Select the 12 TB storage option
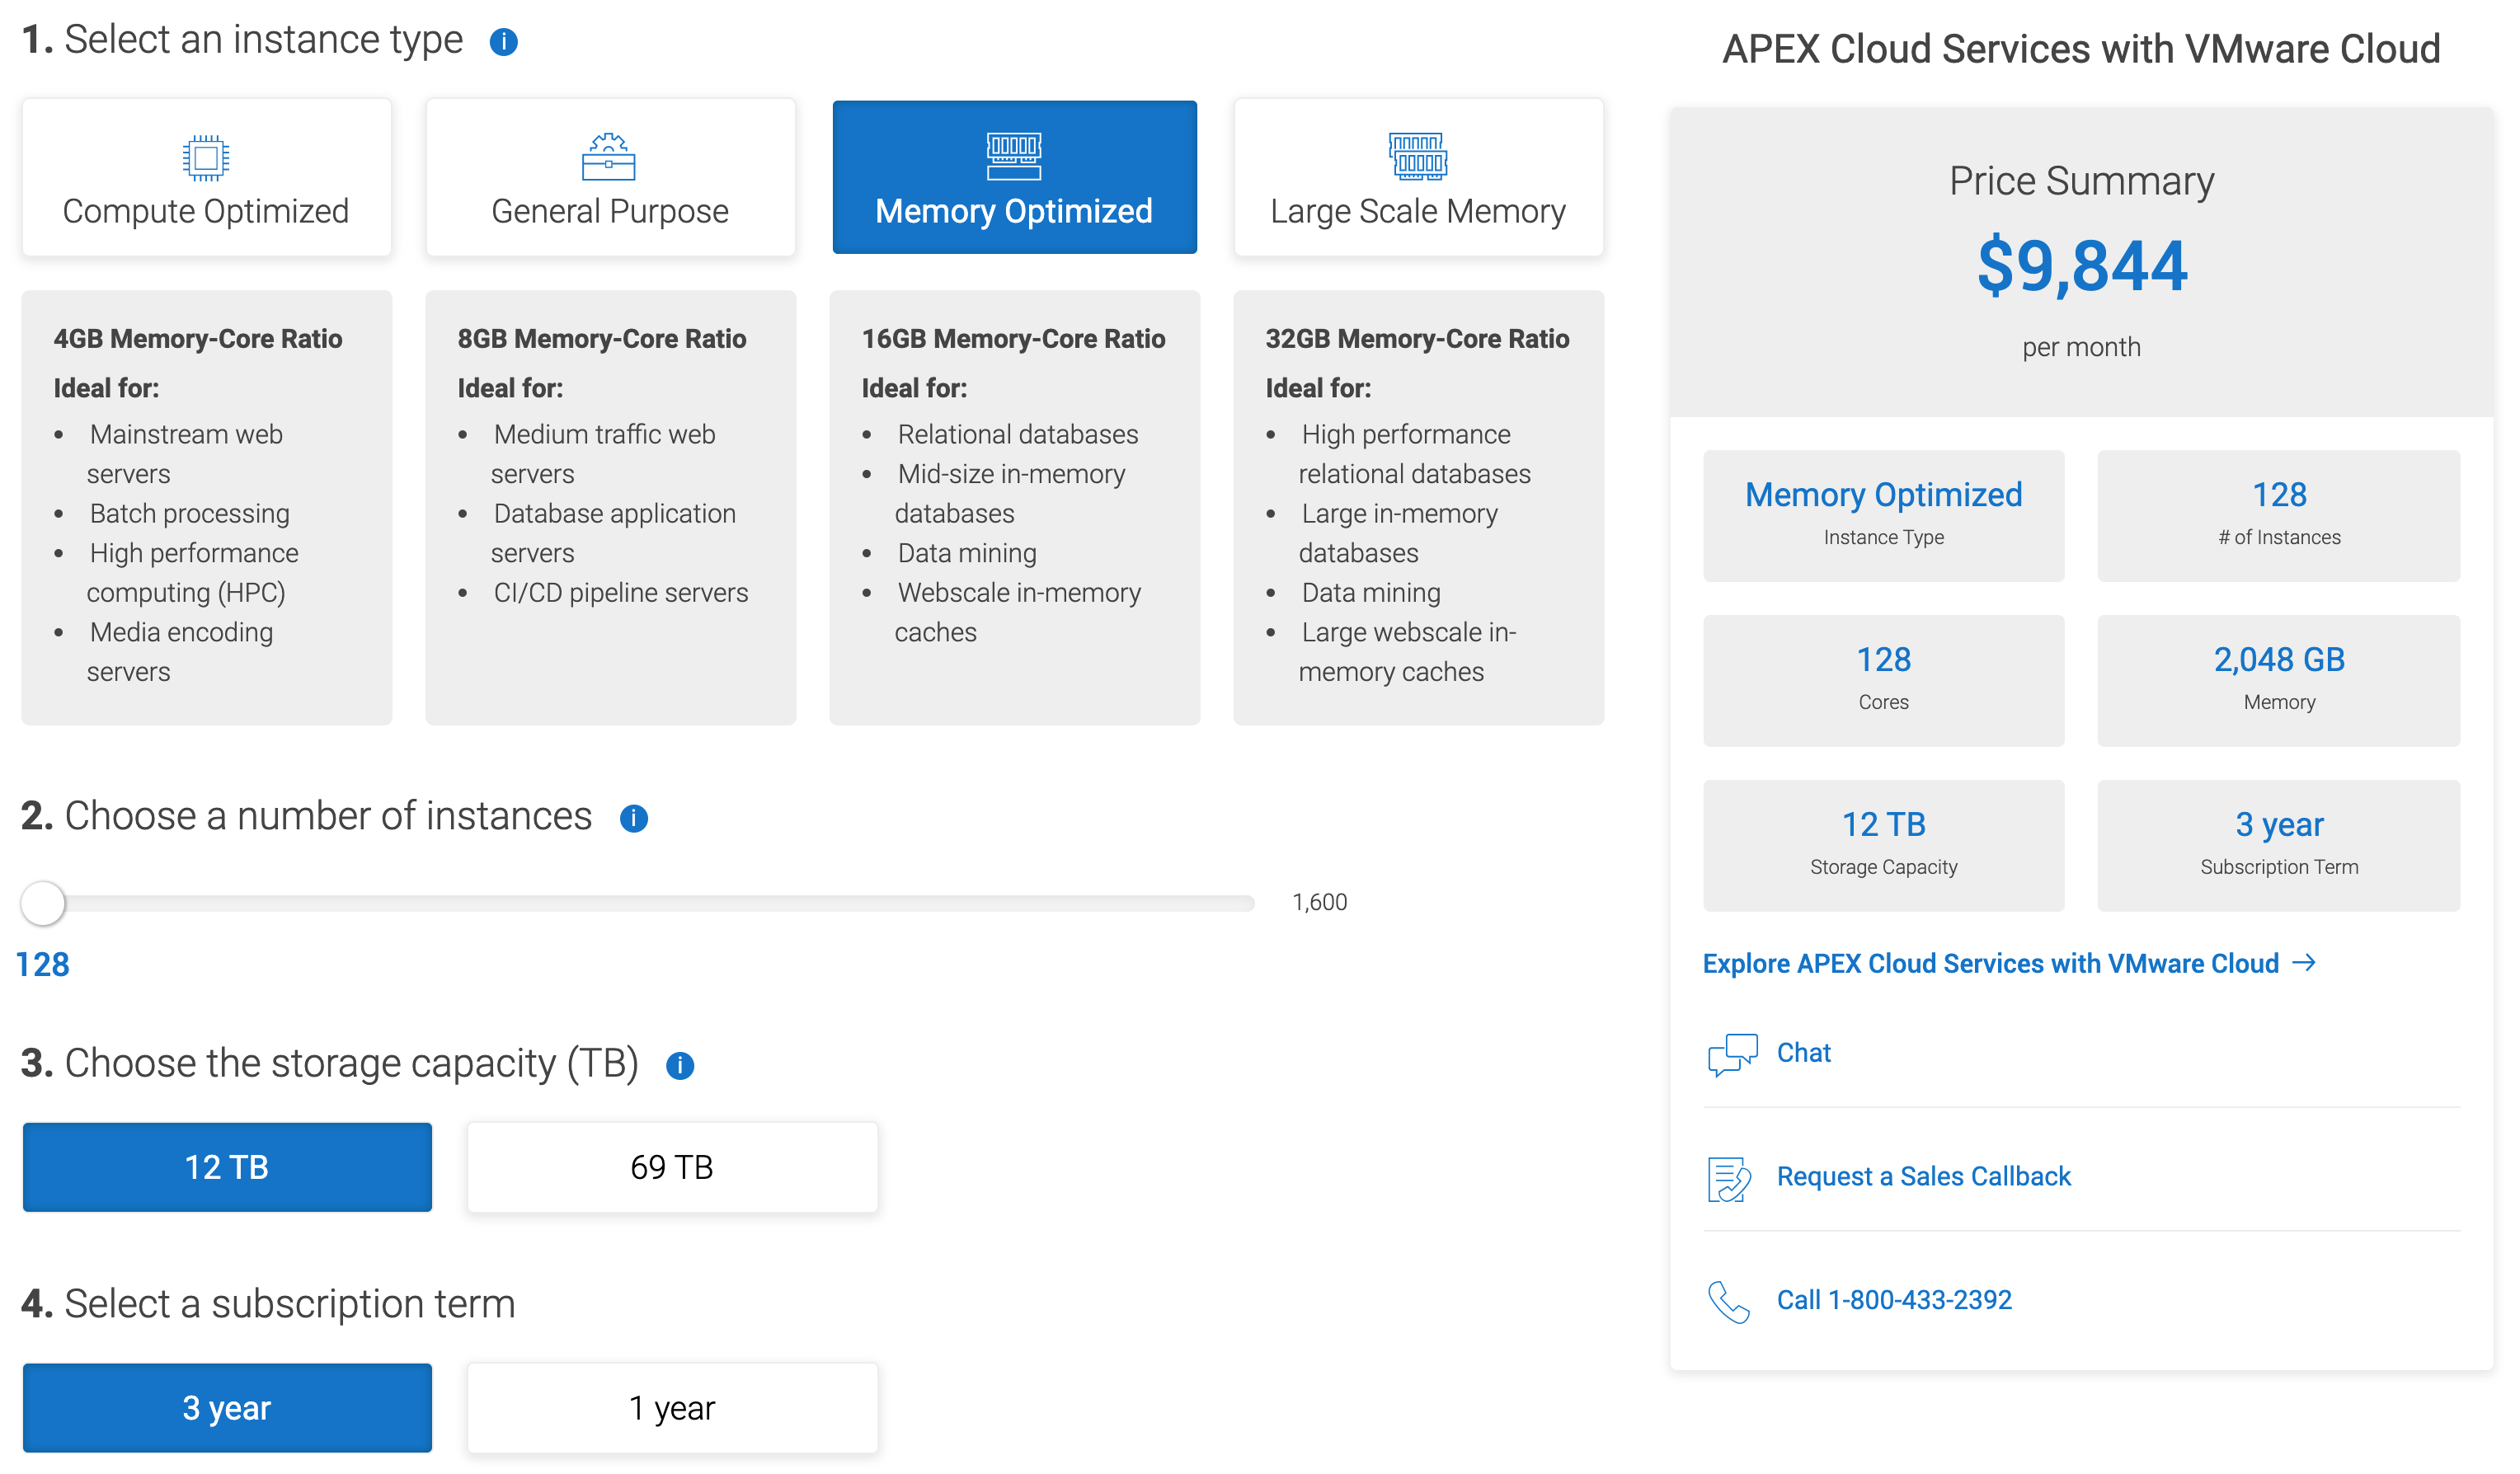The height and width of the screenshot is (1474, 2520). pyautogui.click(x=227, y=1167)
